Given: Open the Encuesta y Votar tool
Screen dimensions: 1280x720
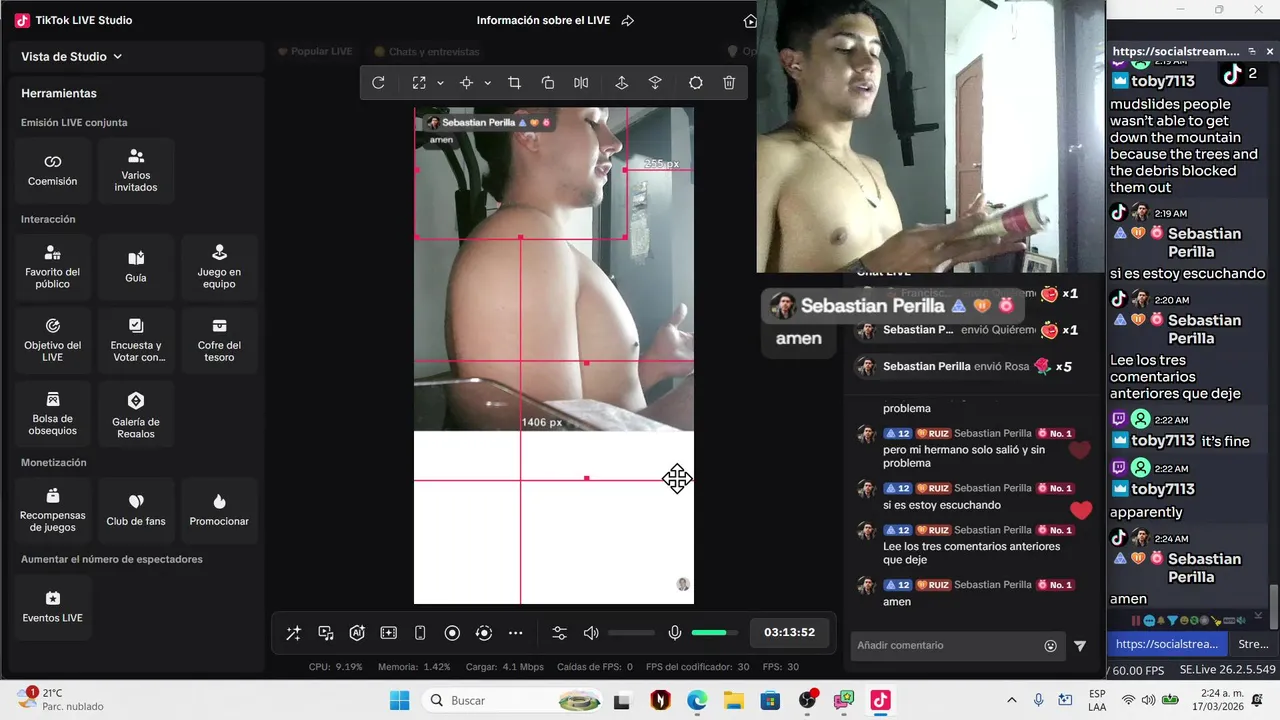Looking at the screenshot, I should coord(136,340).
